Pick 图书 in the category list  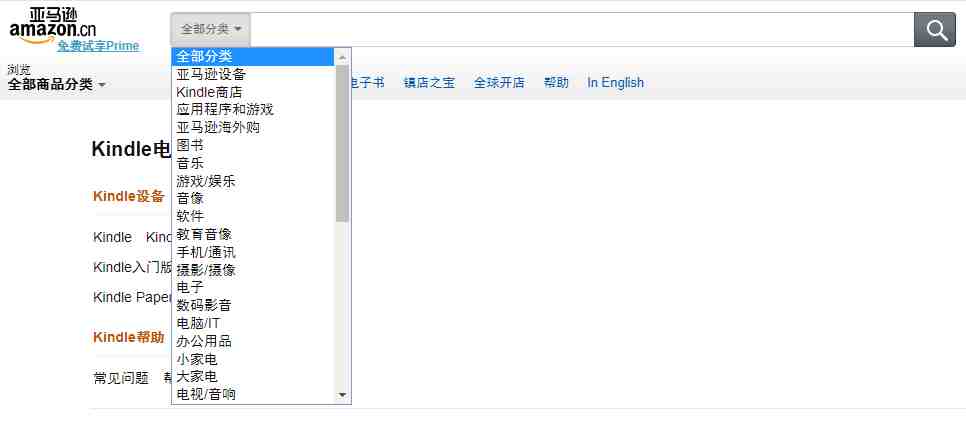coord(254,145)
